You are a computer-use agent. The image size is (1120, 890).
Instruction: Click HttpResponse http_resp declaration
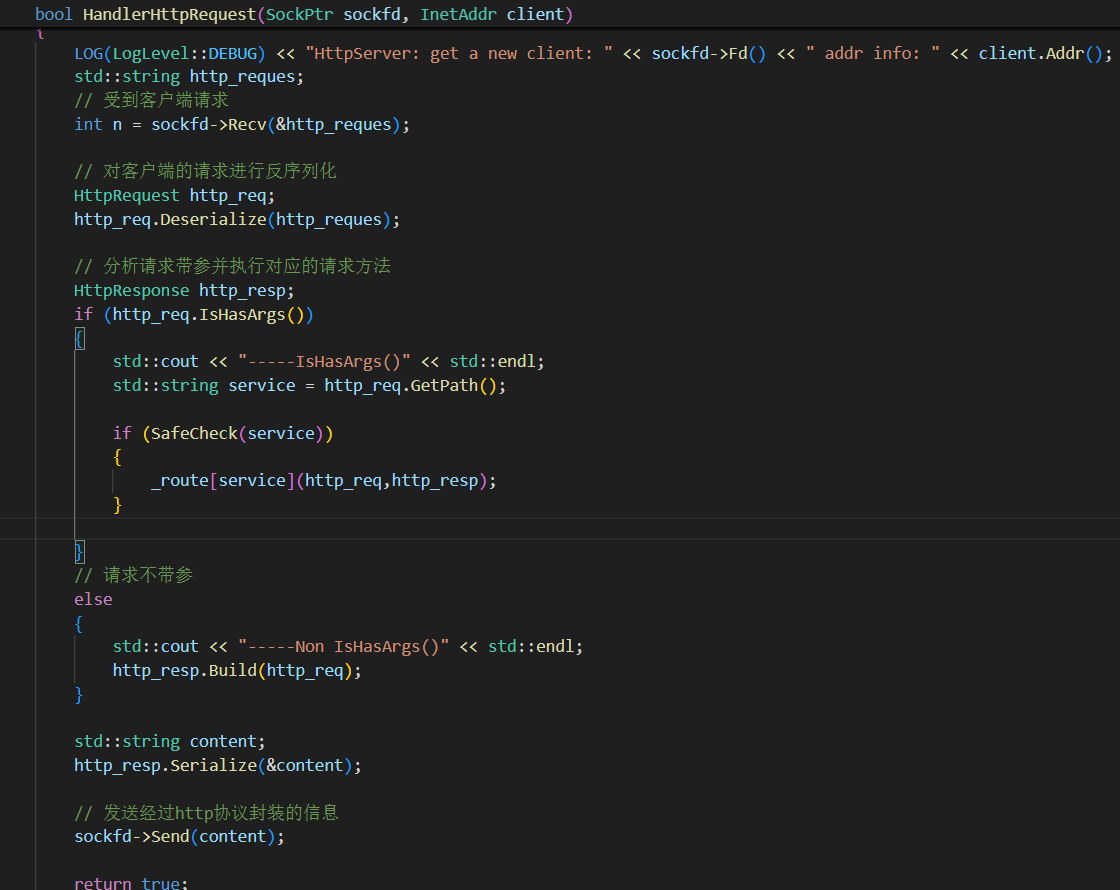(184, 291)
